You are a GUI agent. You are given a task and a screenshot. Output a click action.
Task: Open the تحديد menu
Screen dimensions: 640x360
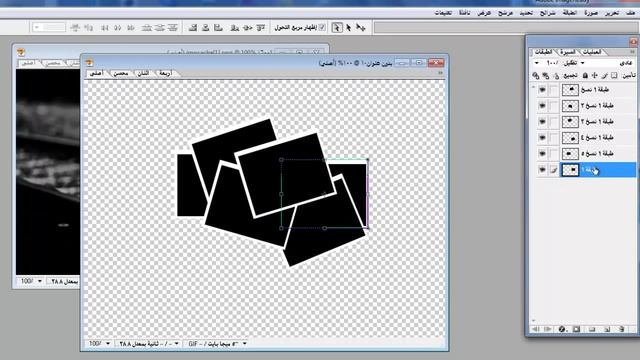526,13
